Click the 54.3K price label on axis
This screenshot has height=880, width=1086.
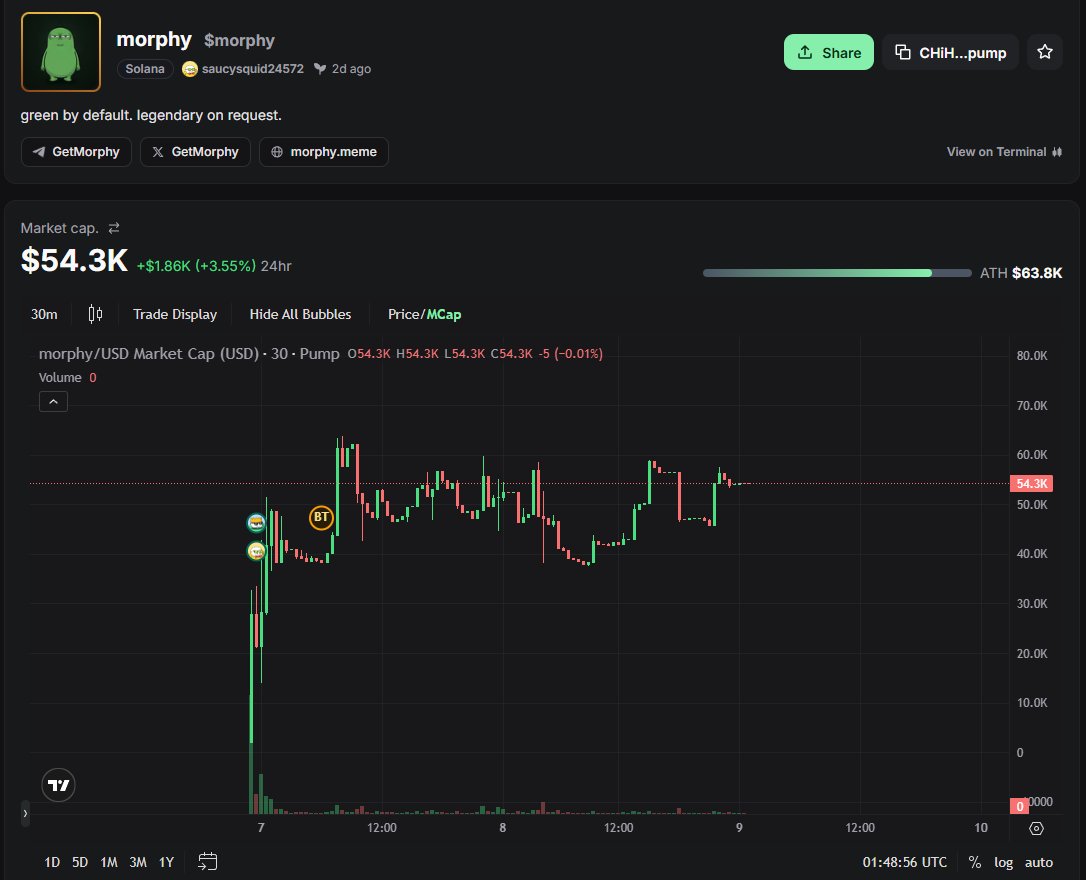[x=1031, y=483]
